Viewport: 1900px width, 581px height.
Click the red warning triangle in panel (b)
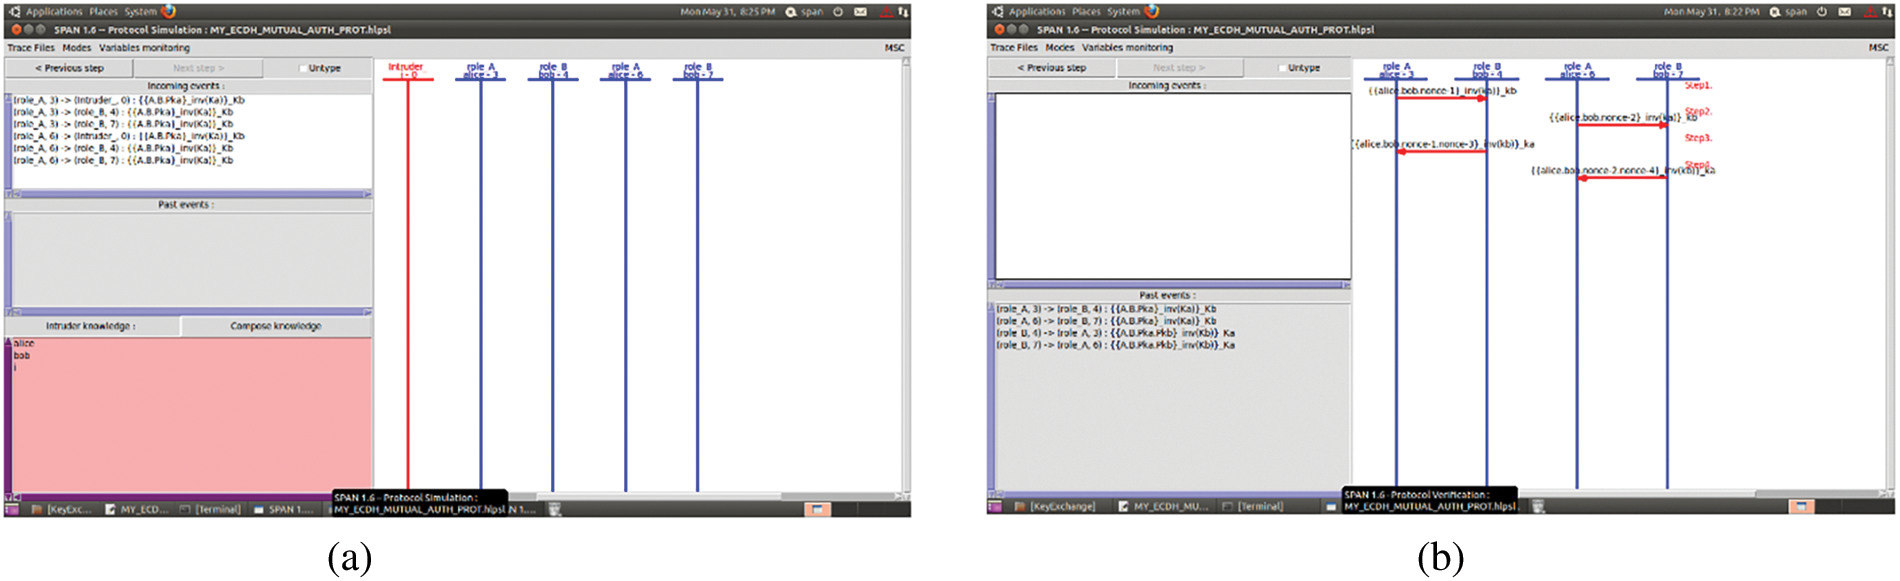pos(1869,12)
